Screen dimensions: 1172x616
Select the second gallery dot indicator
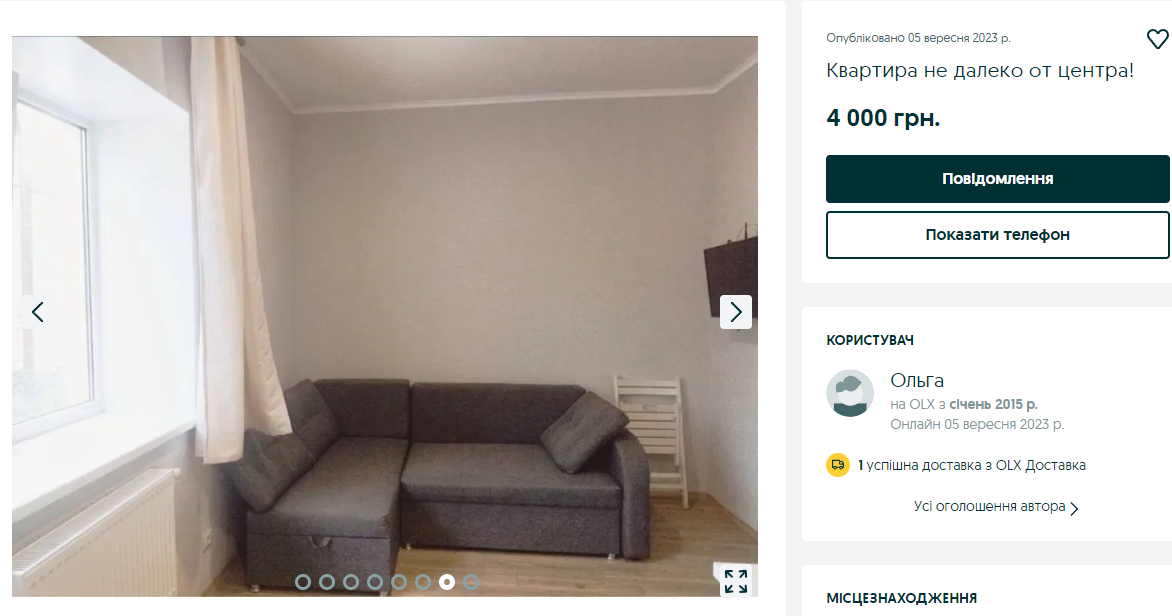click(327, 582)
